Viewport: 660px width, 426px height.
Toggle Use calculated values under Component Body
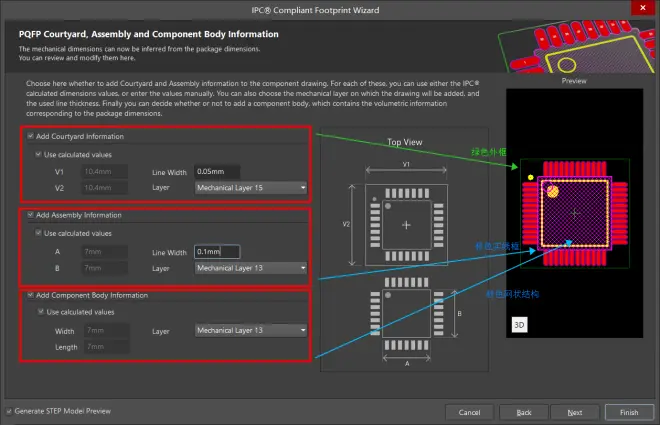[41, 312]
